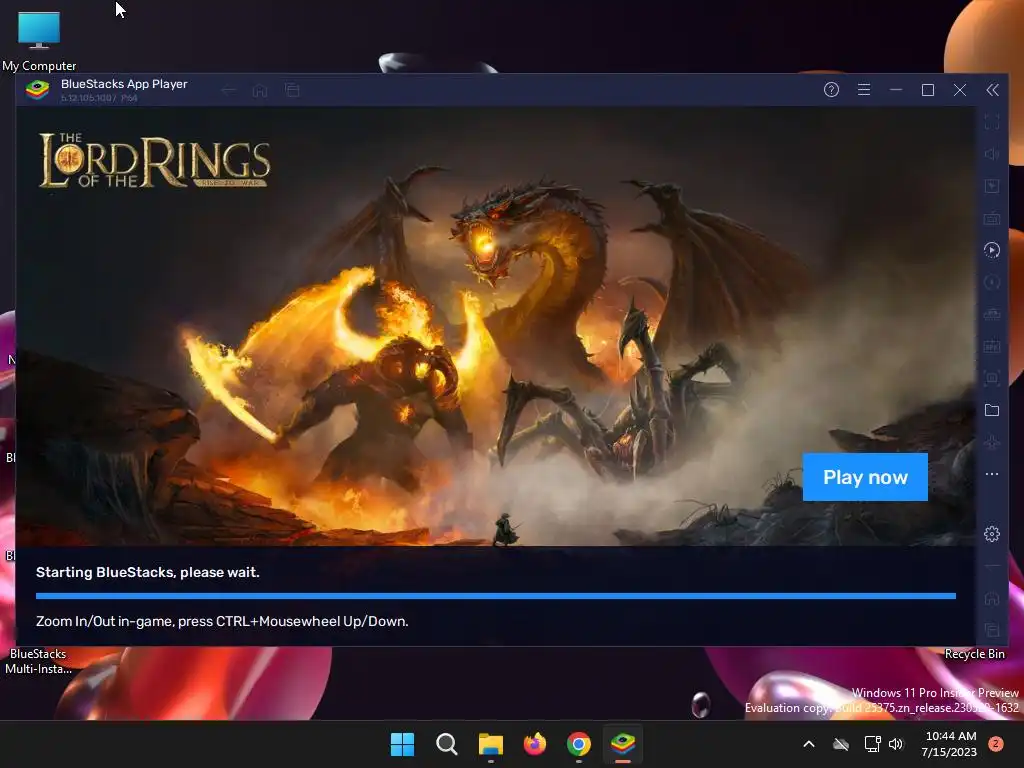The height and width of the screenshot is (768, 1024).
Task: Click the title bar back arrow
Action: 228,90
